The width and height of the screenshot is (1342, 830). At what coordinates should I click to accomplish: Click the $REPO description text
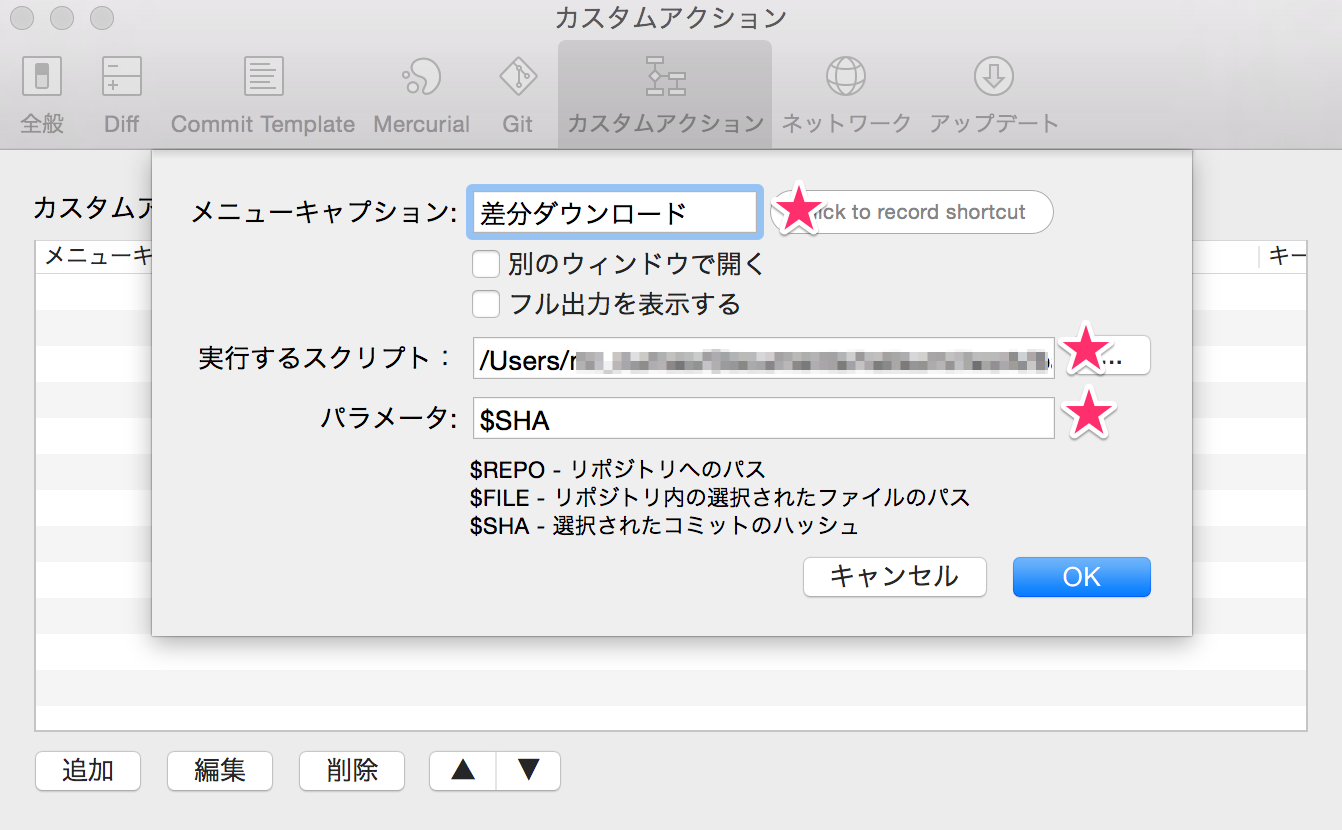point(617,469)
